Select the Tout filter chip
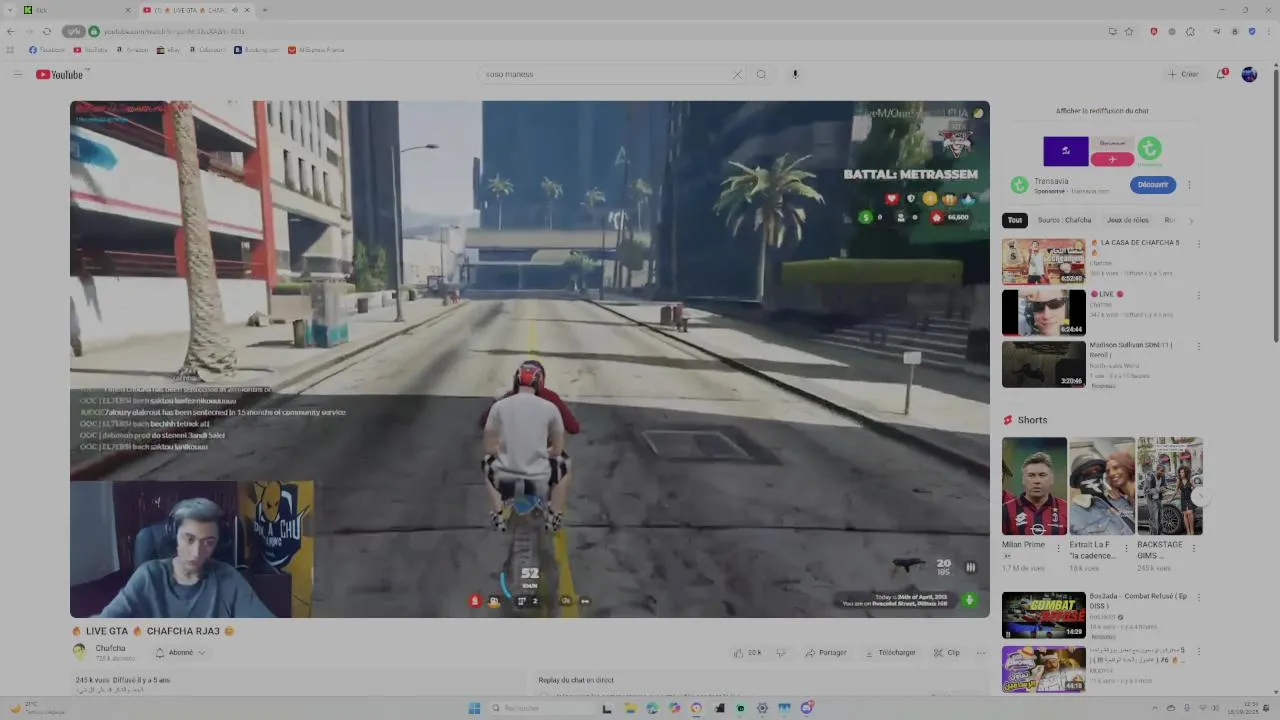Image resolution: width=1280 pixels, height=720 pixels. click(1015, 220)
